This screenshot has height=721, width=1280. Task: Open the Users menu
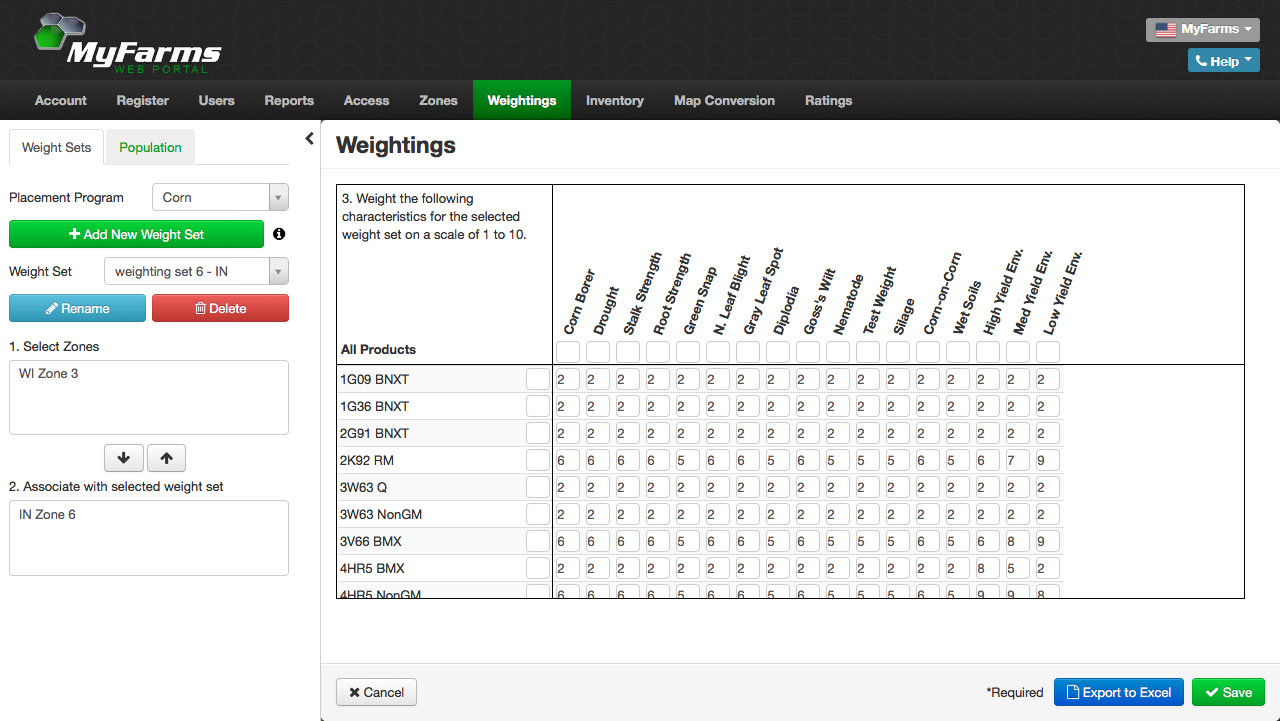coord(216,100)
